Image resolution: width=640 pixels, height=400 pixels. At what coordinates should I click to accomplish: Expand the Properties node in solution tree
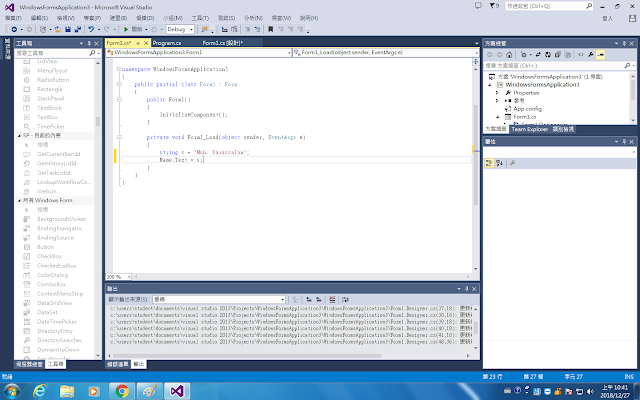tap(499, 93)
